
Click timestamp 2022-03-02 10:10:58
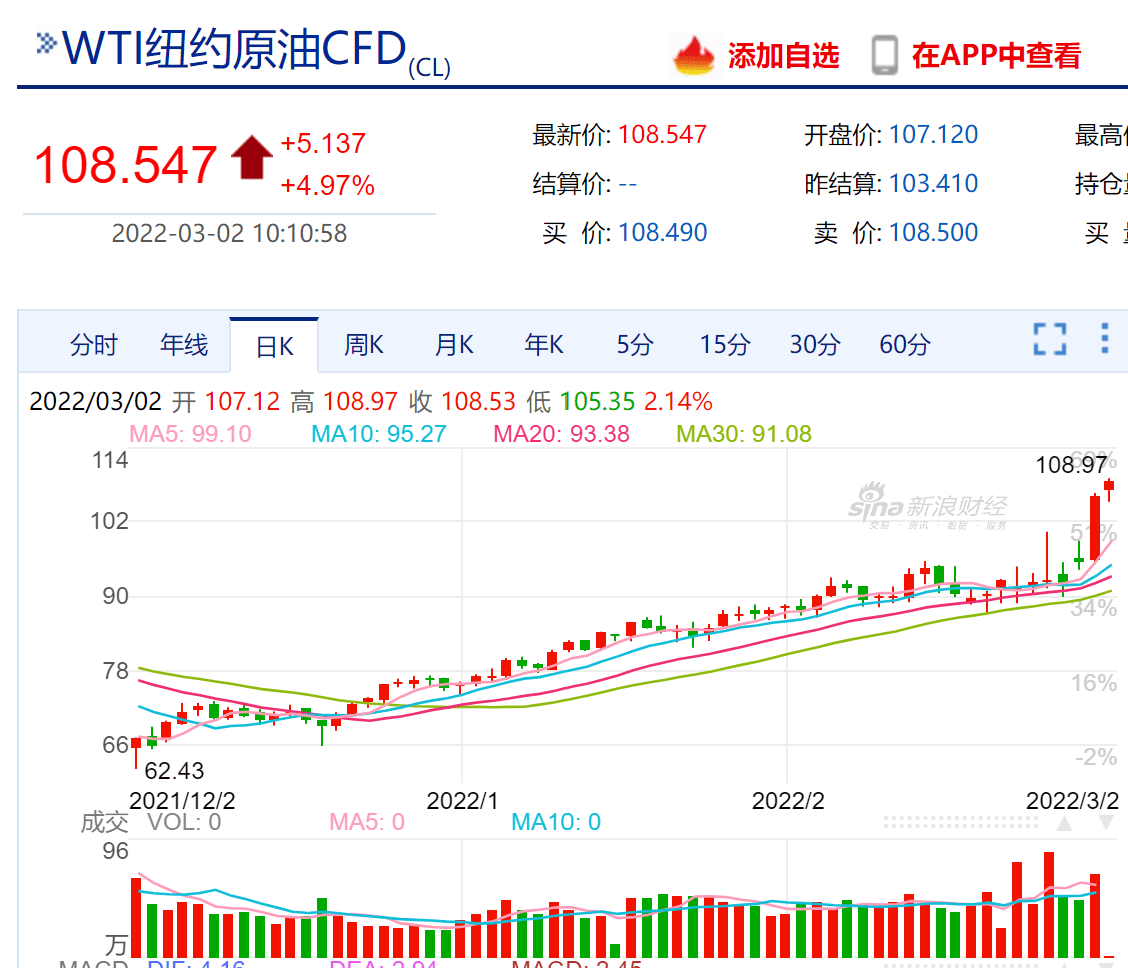(x=229, y=233)
